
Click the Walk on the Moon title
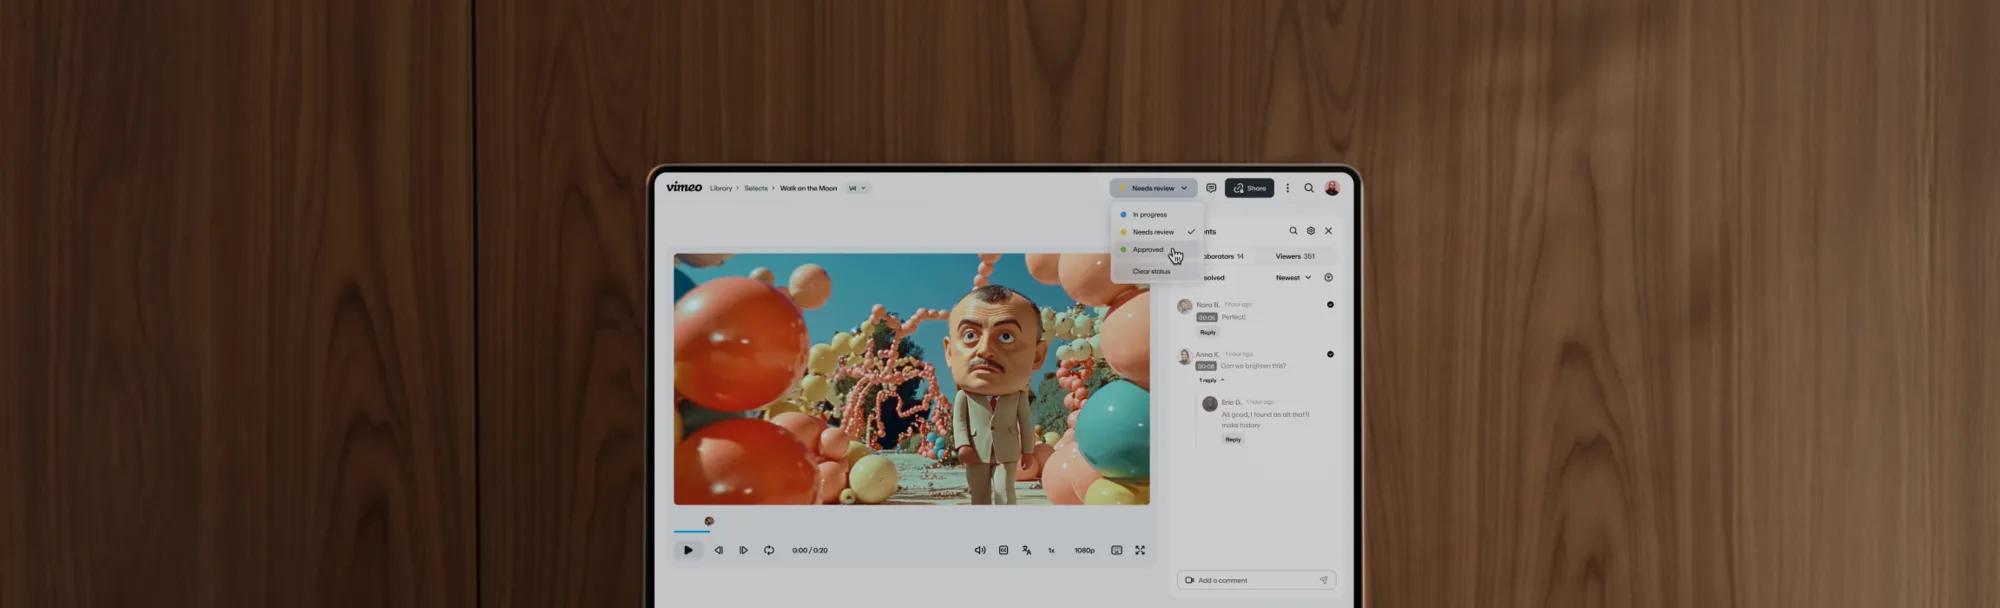(808, 188)
